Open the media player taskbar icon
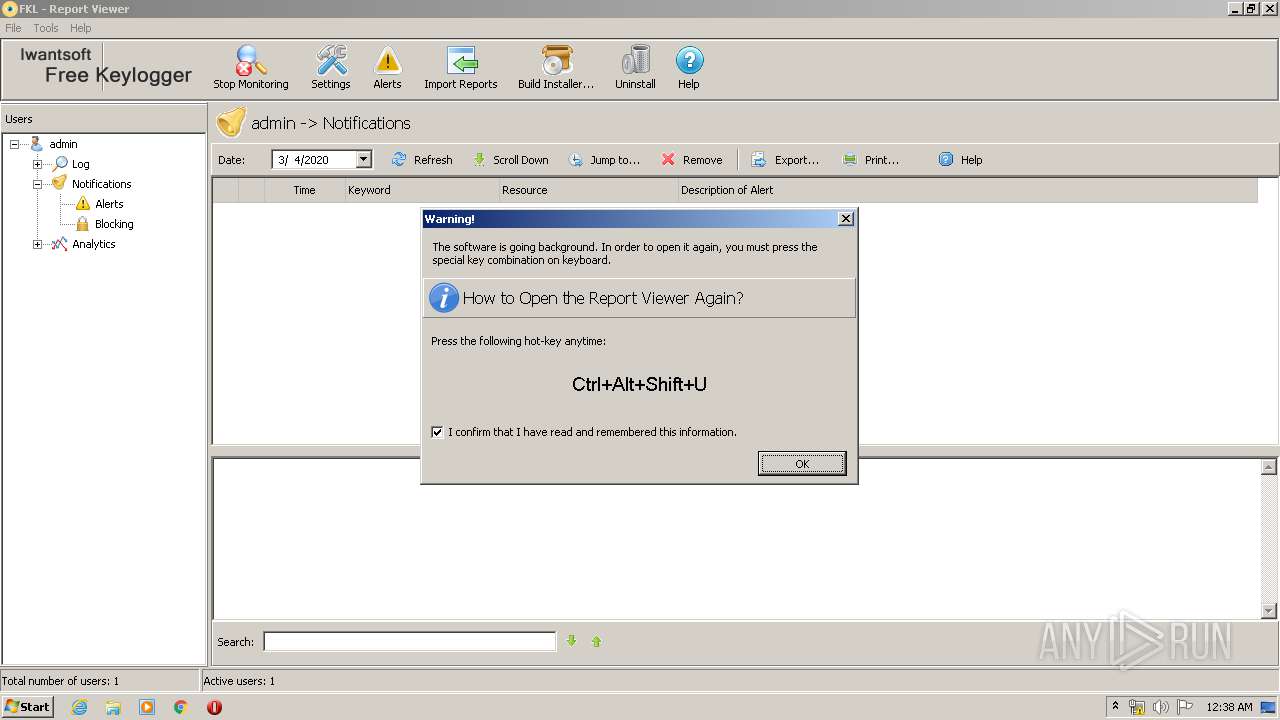The height and width of the screenshot is (720, 1280). pos(147,707)
